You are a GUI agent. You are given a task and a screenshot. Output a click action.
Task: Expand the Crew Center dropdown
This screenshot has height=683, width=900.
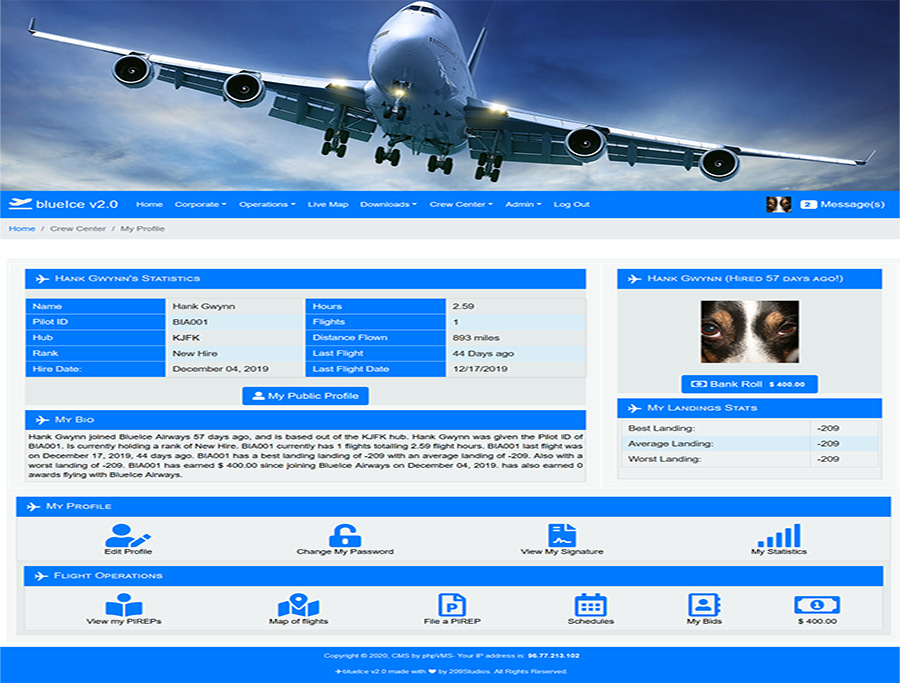[461, 204]
